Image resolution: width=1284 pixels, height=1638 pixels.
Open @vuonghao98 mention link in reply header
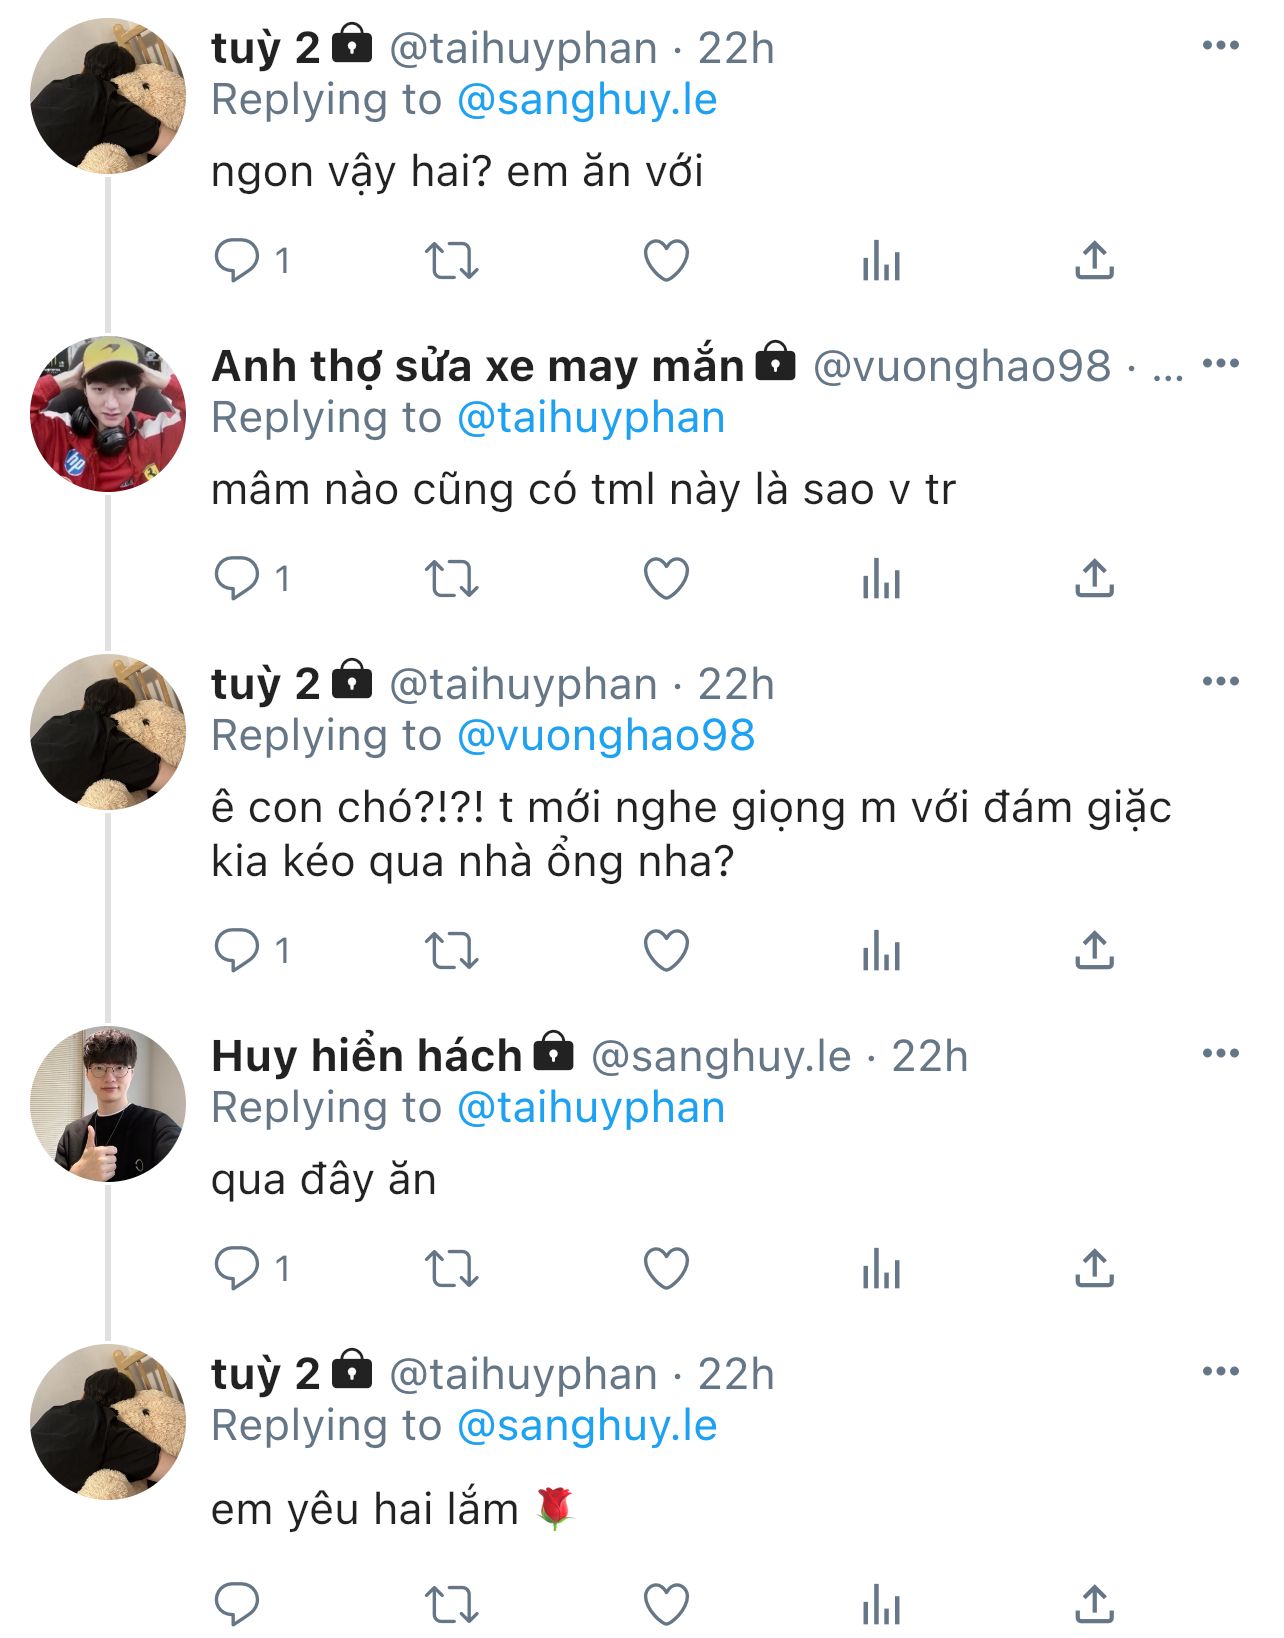pos(605,736)
